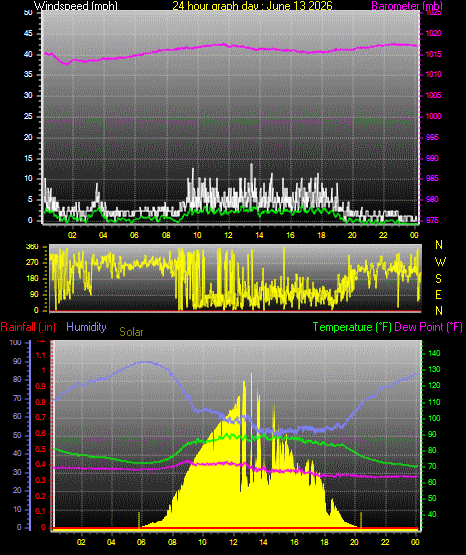Click the "Temperature (°F)" legend label
Screen dimensions: 466x555
(352, 327)
